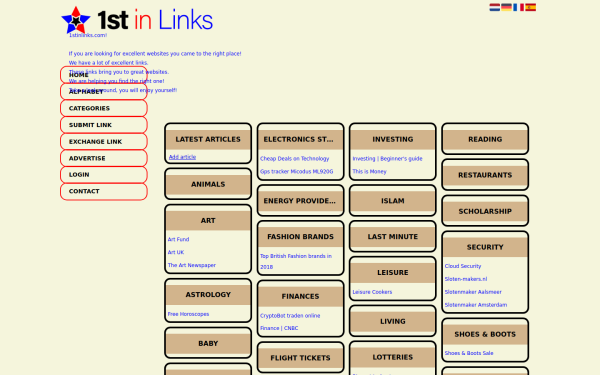Open Submit Link page
Viewport: 600px width, 375px height.
(104, 125)
